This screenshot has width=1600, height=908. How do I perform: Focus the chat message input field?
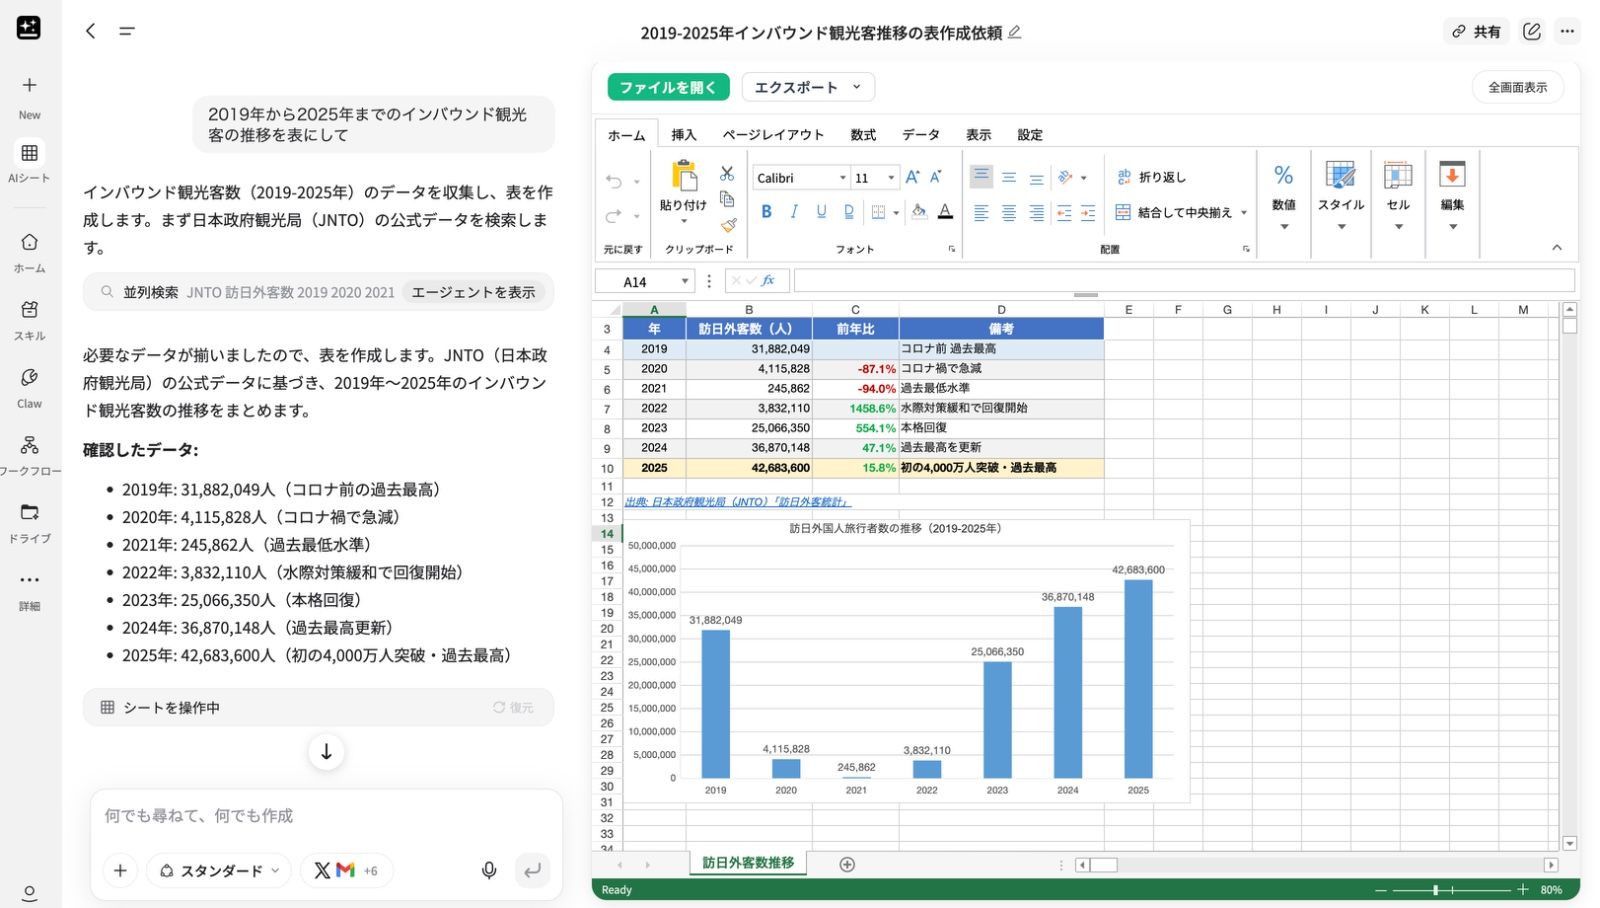click(326, 816)
